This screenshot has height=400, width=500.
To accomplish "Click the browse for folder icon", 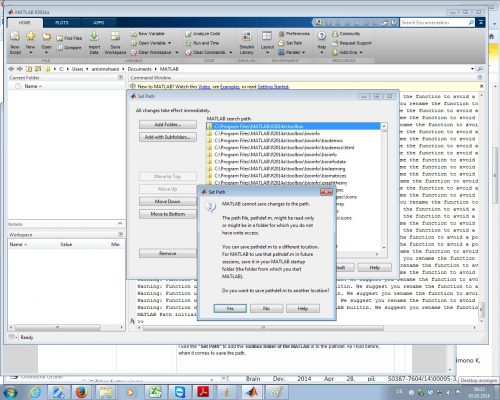I will point(38,69).
